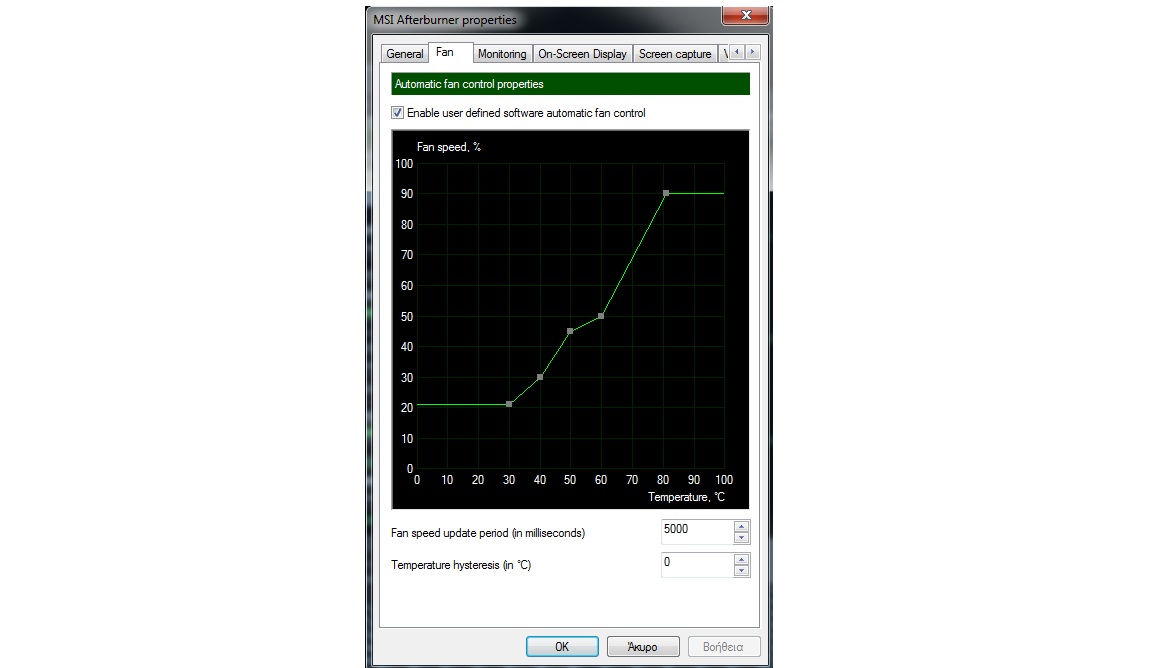1152x668 pixels.
Task: Click the temperature hysteresis field
Action: click(696, 564)
